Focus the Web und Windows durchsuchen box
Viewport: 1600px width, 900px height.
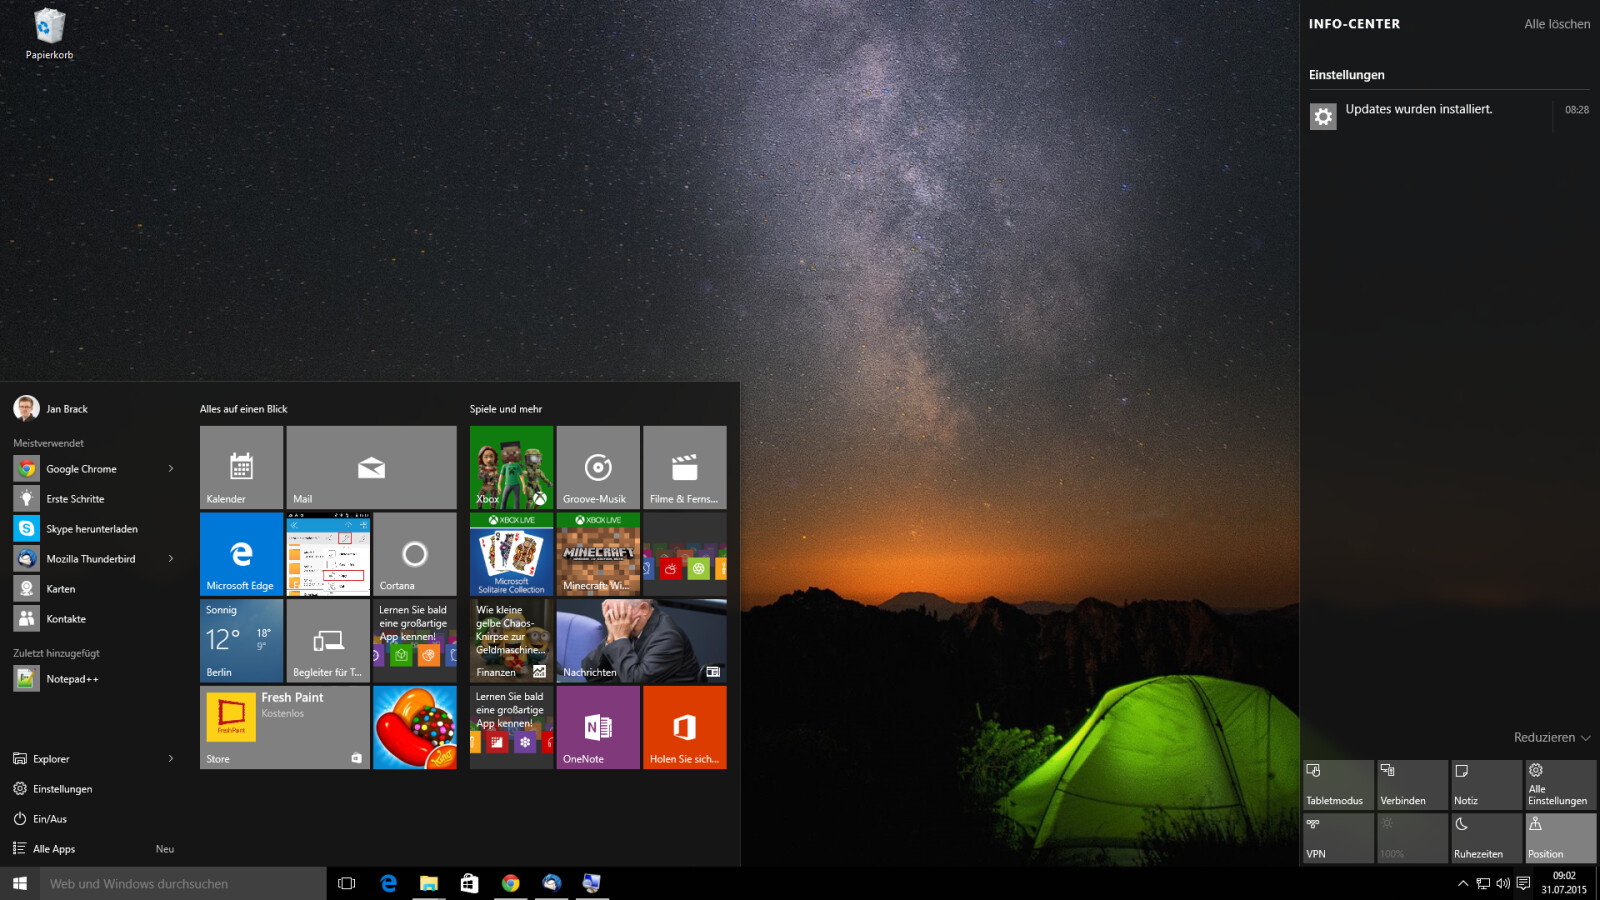click(183, 883)
